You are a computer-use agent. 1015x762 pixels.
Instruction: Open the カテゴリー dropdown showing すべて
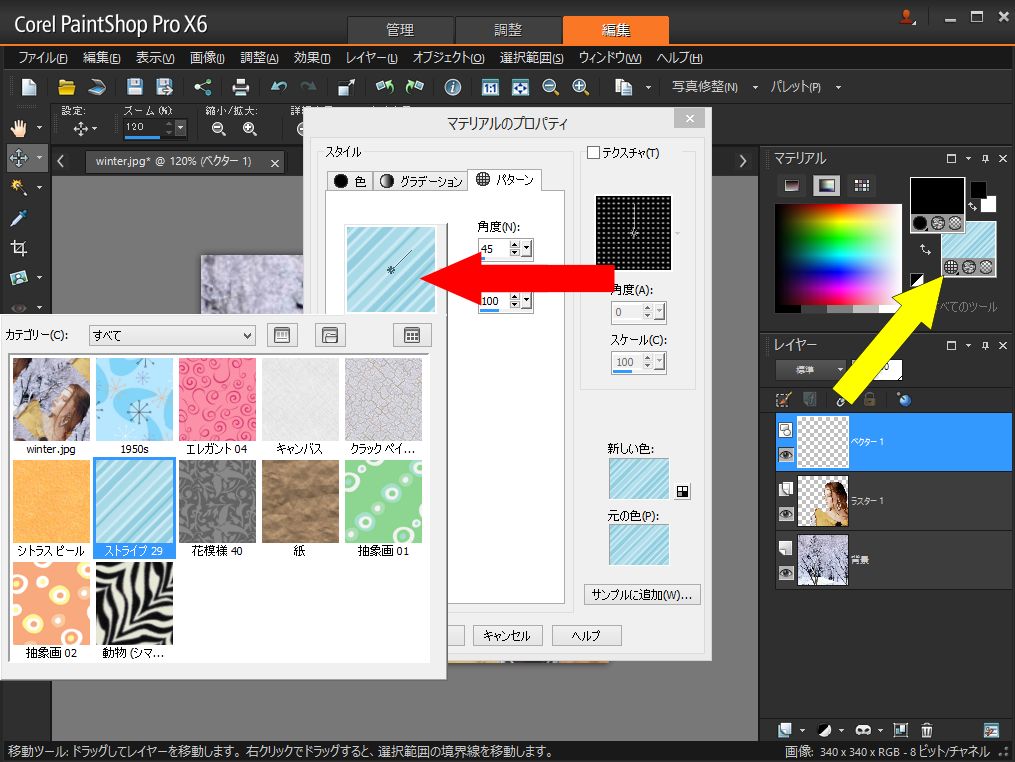coord(172,335)
